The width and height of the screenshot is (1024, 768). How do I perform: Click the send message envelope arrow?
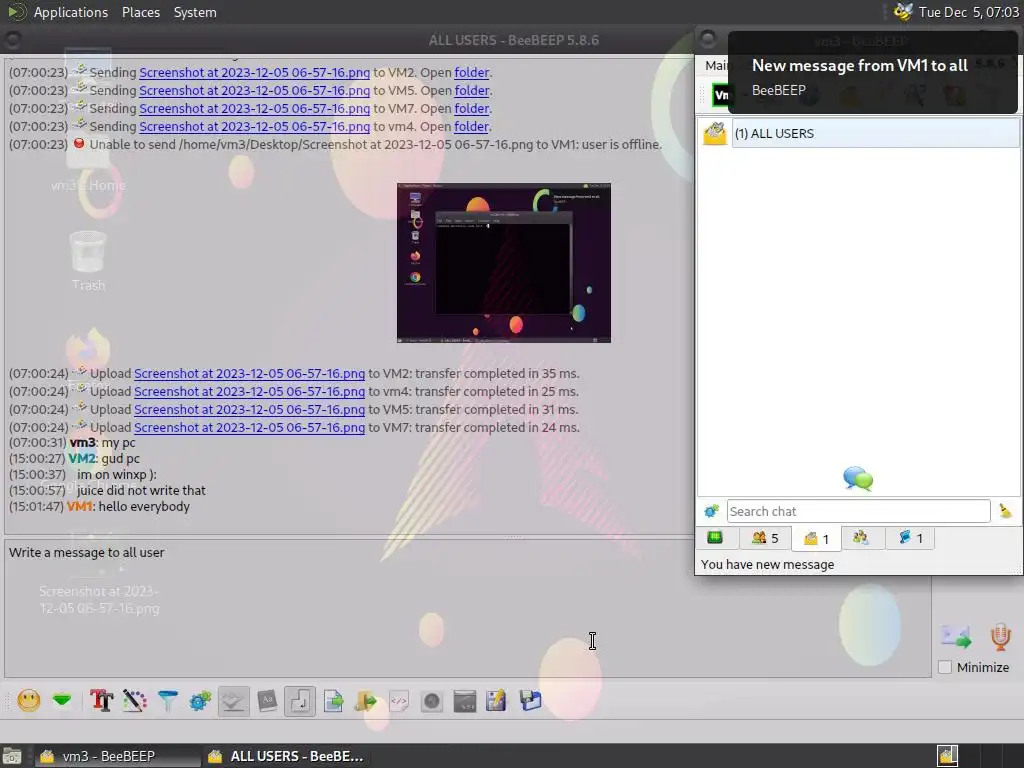tap(956, 636)
